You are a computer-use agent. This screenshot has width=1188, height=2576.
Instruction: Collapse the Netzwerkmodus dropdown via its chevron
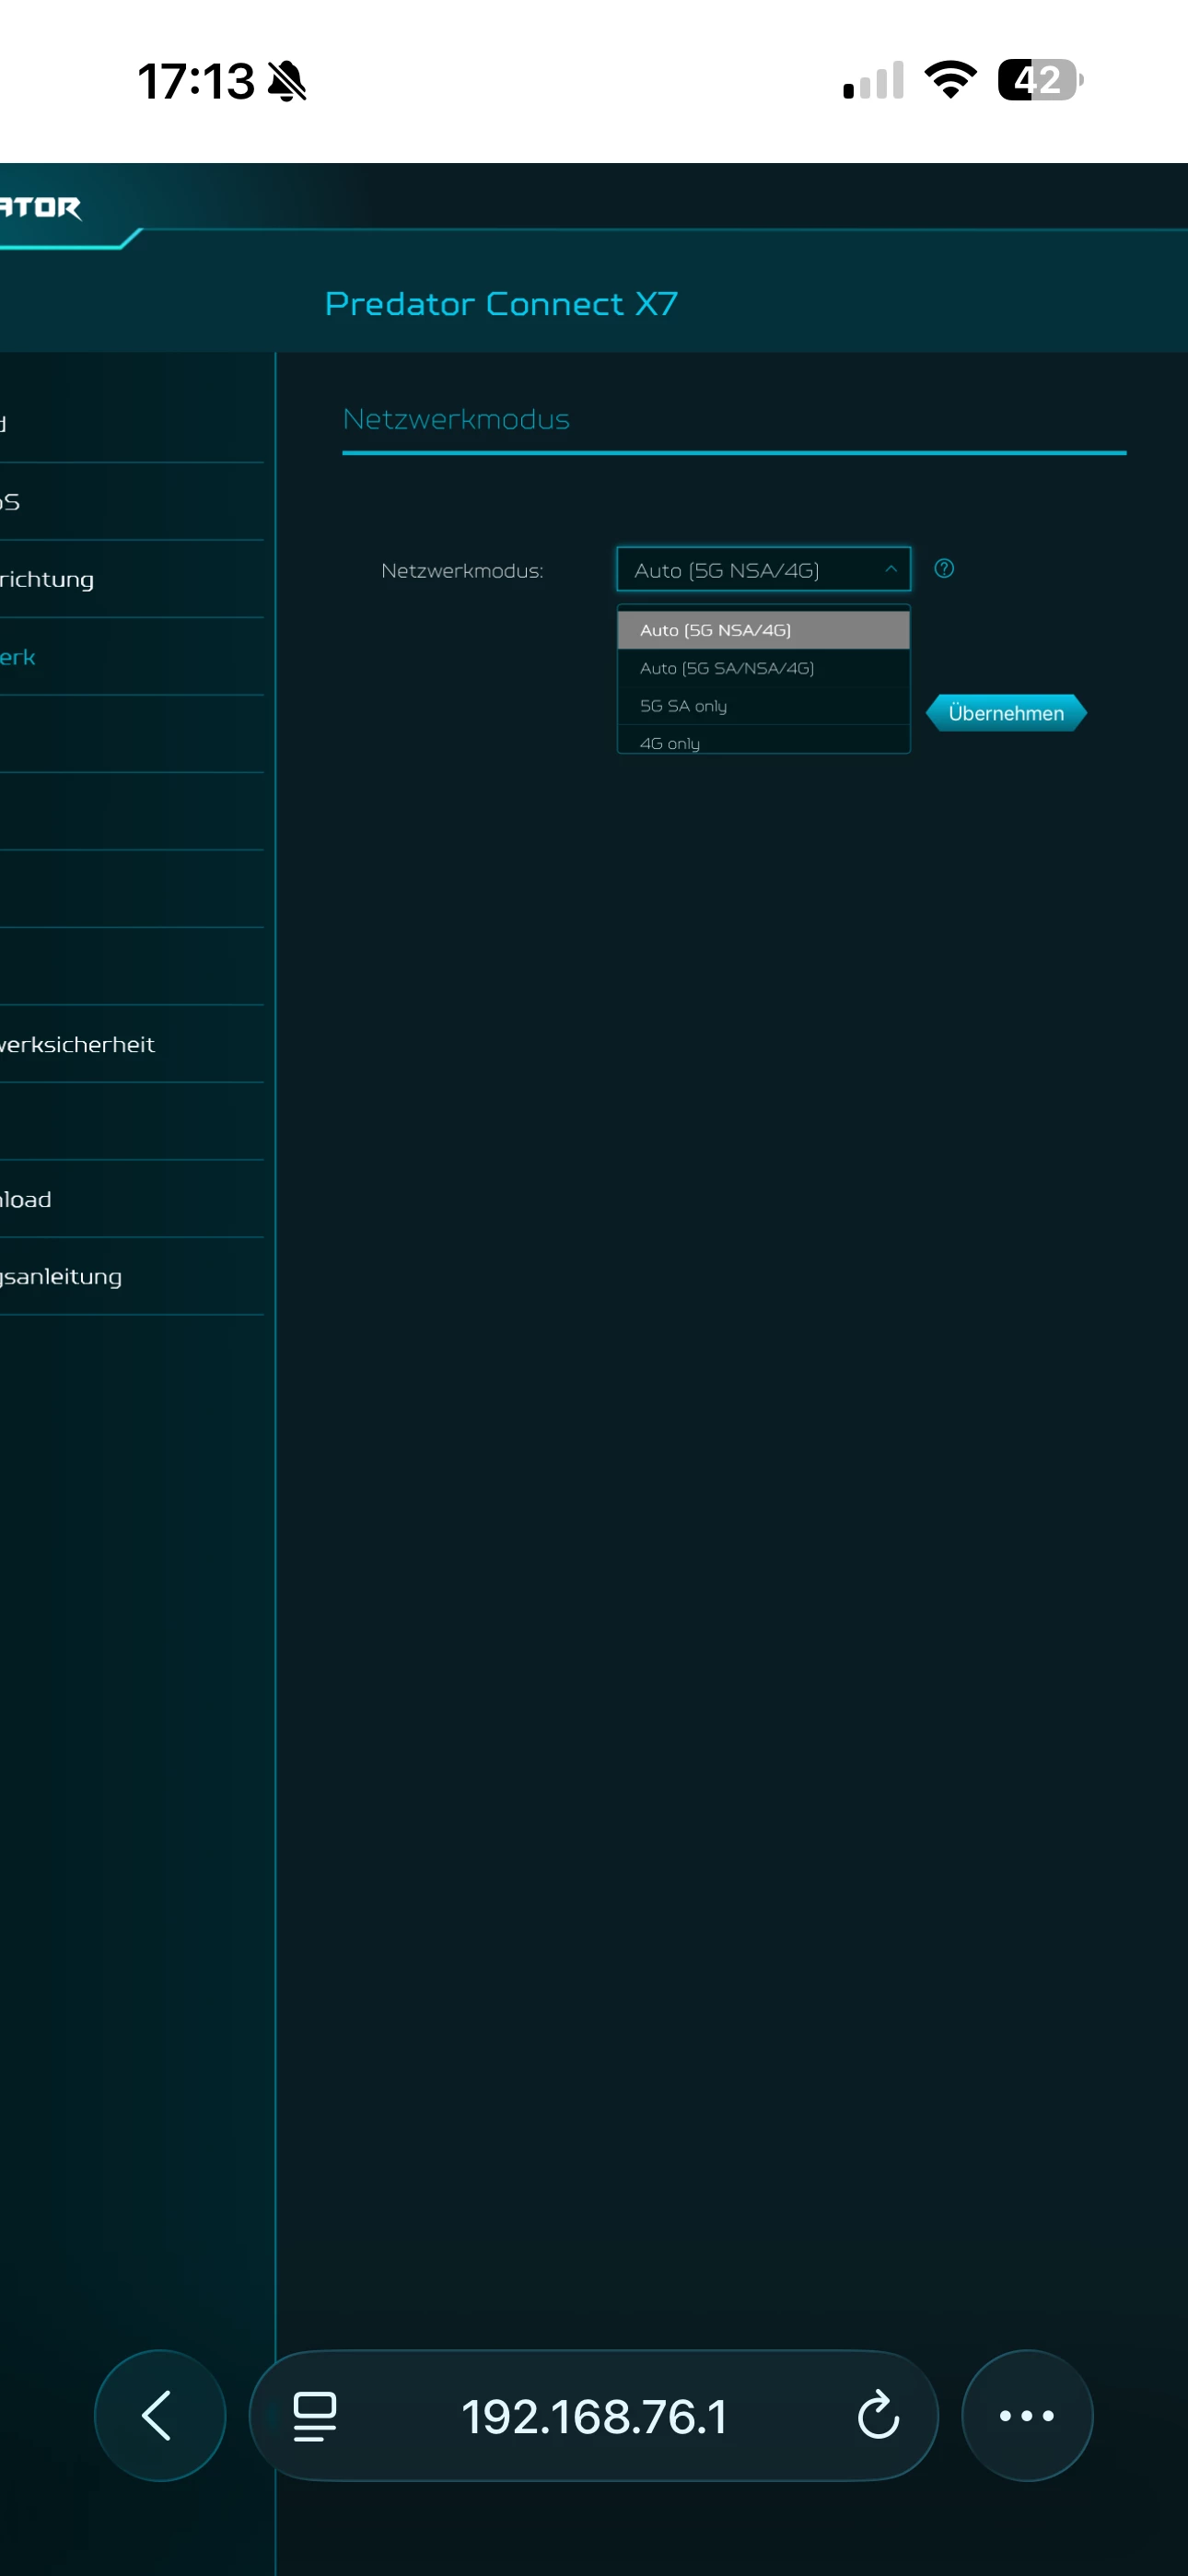click(890, 569)
